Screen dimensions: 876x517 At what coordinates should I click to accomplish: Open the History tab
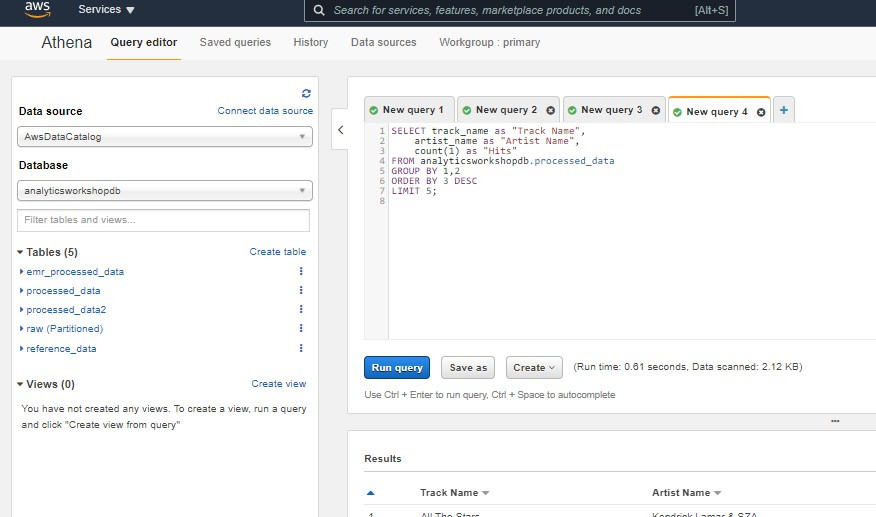pos(311,42)
